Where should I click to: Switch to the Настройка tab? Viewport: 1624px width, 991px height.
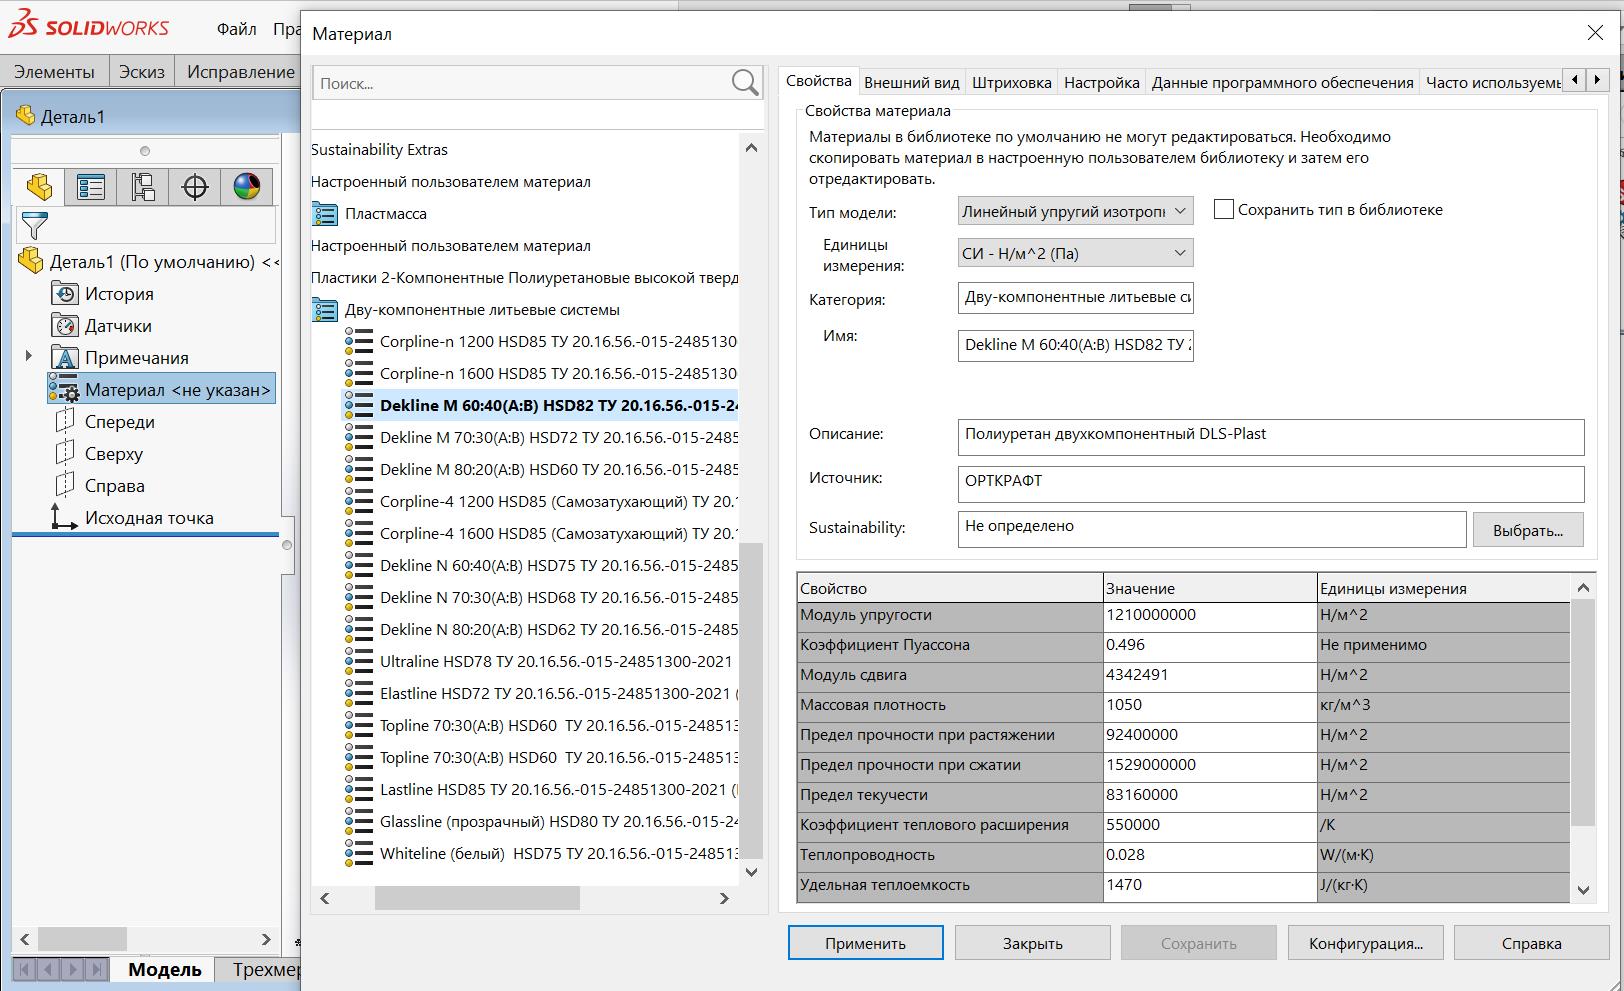click(x=1101, y=83)
